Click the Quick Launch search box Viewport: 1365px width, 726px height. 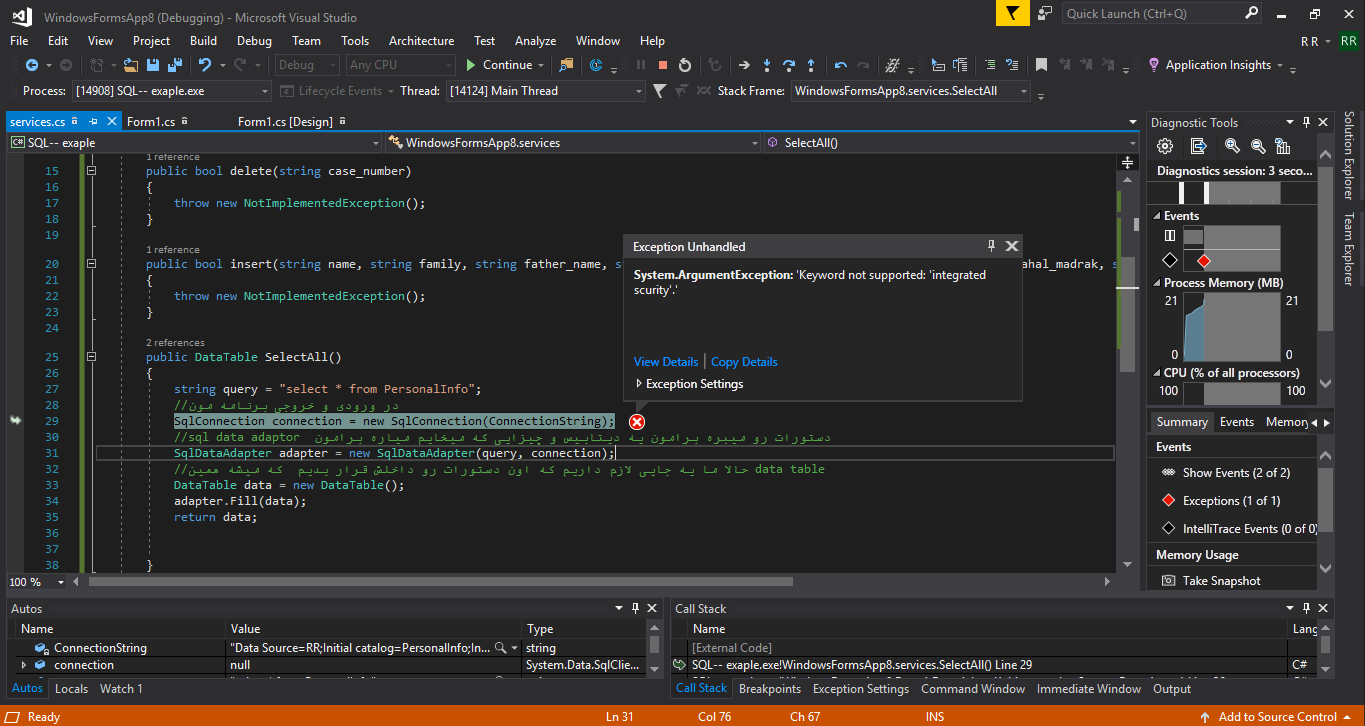click(1152, 13)
